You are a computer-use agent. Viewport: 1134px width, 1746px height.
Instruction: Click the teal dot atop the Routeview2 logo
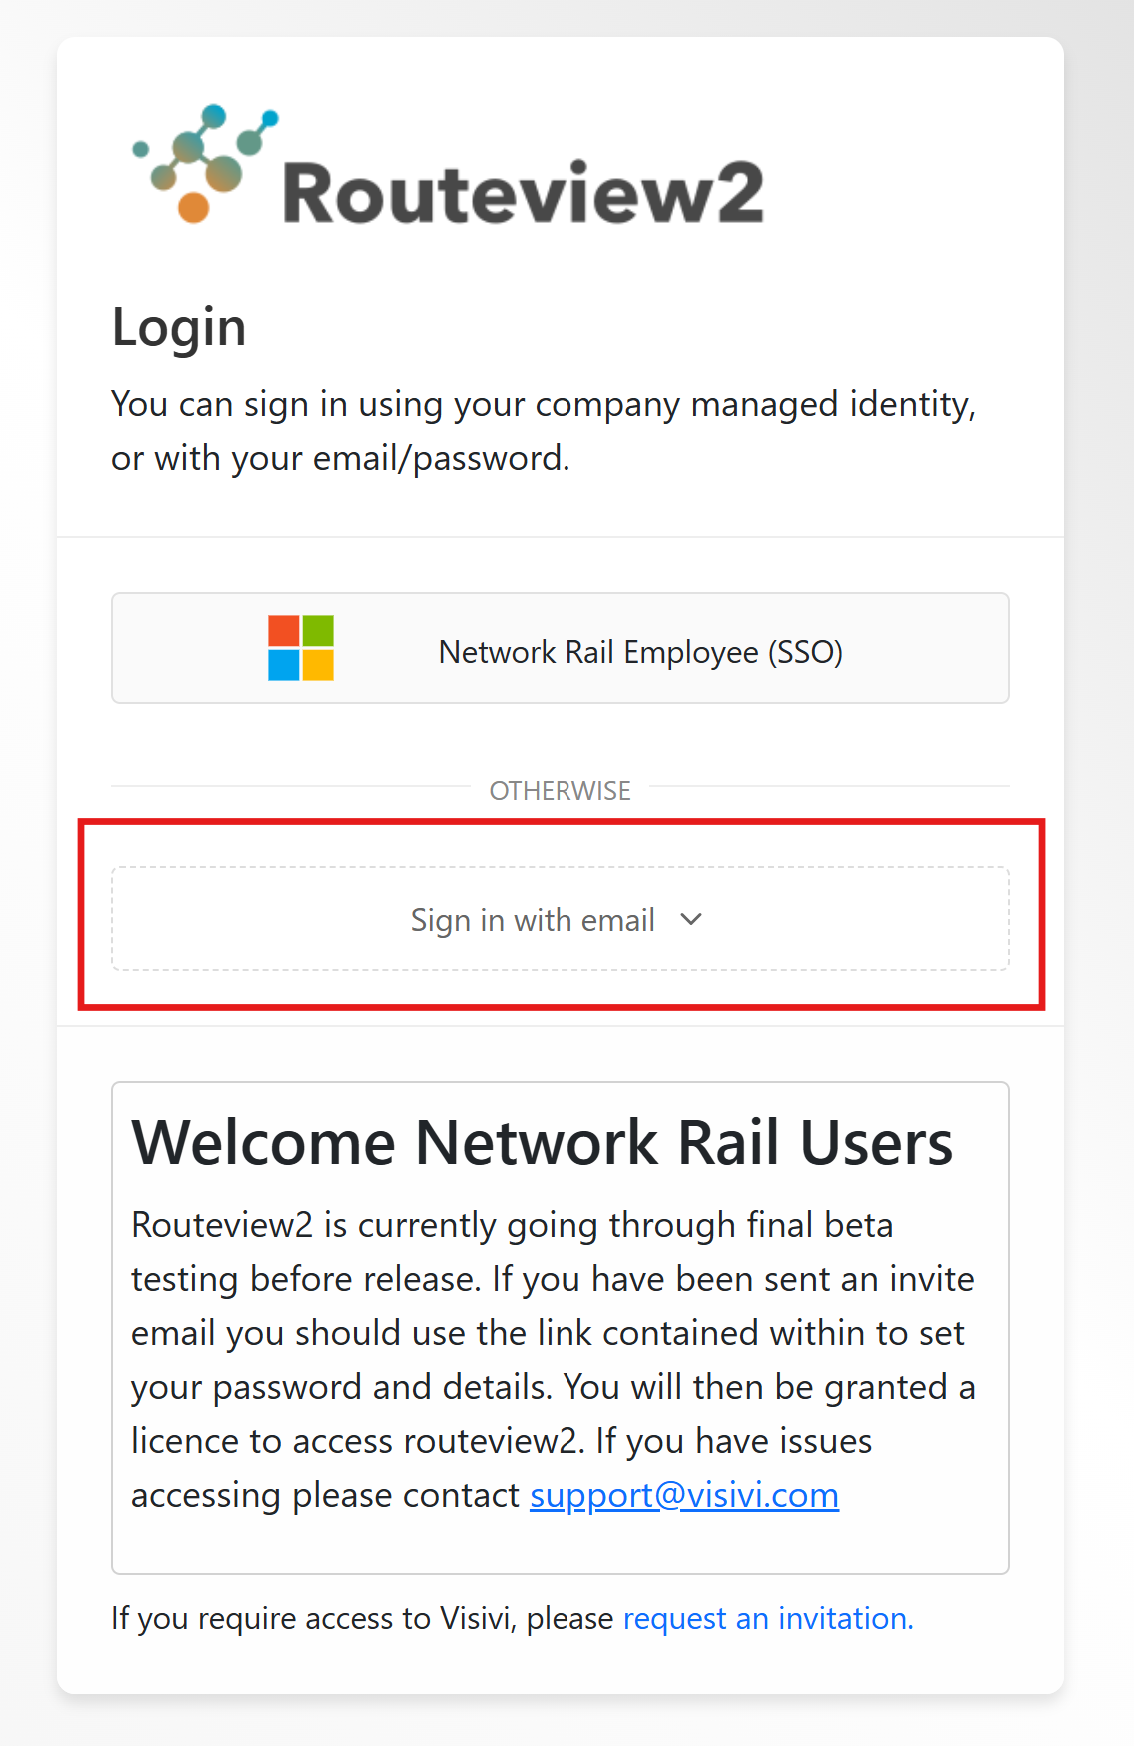pyautogui.click(x=213, y=117)
